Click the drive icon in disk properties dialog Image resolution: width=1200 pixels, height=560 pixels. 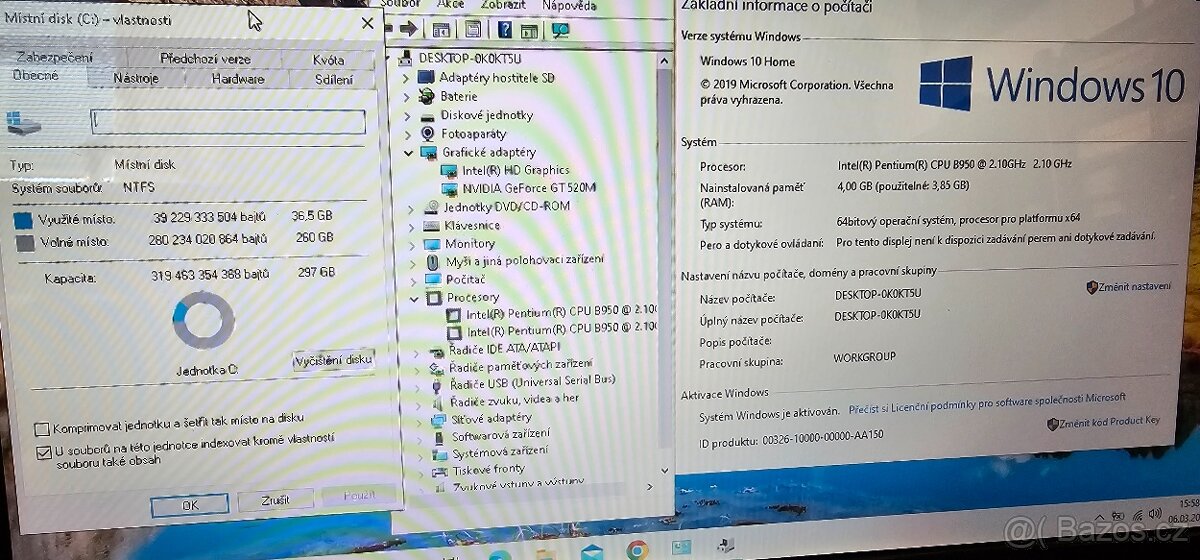24,122
